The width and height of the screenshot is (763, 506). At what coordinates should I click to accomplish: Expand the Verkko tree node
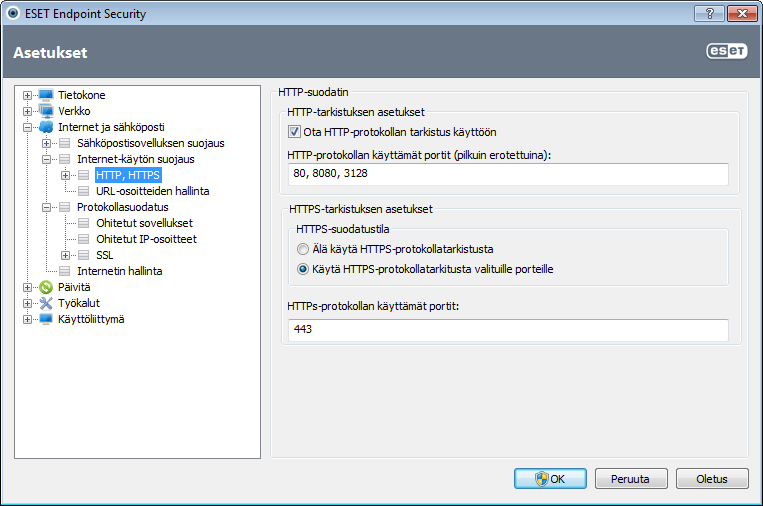click(x=27, y=111)
